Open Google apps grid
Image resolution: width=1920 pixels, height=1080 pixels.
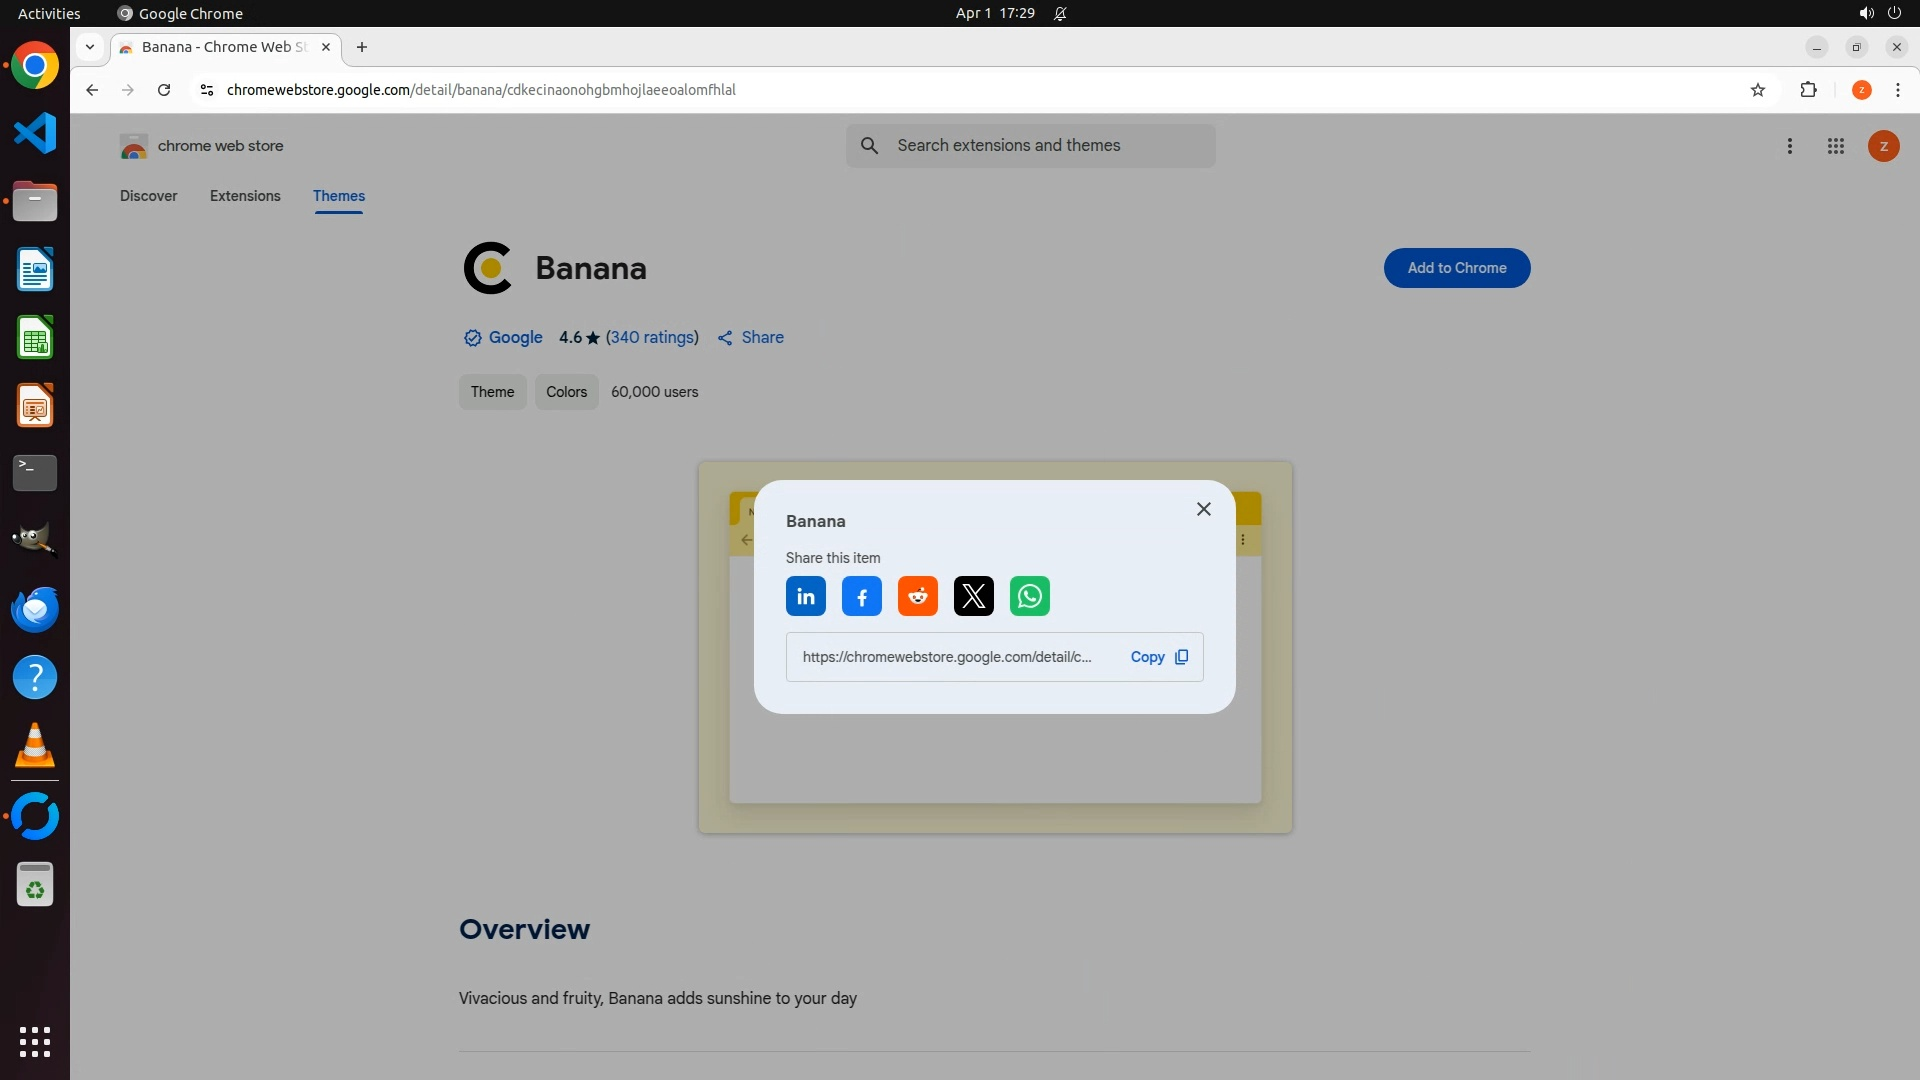[x=1835, y=146]
